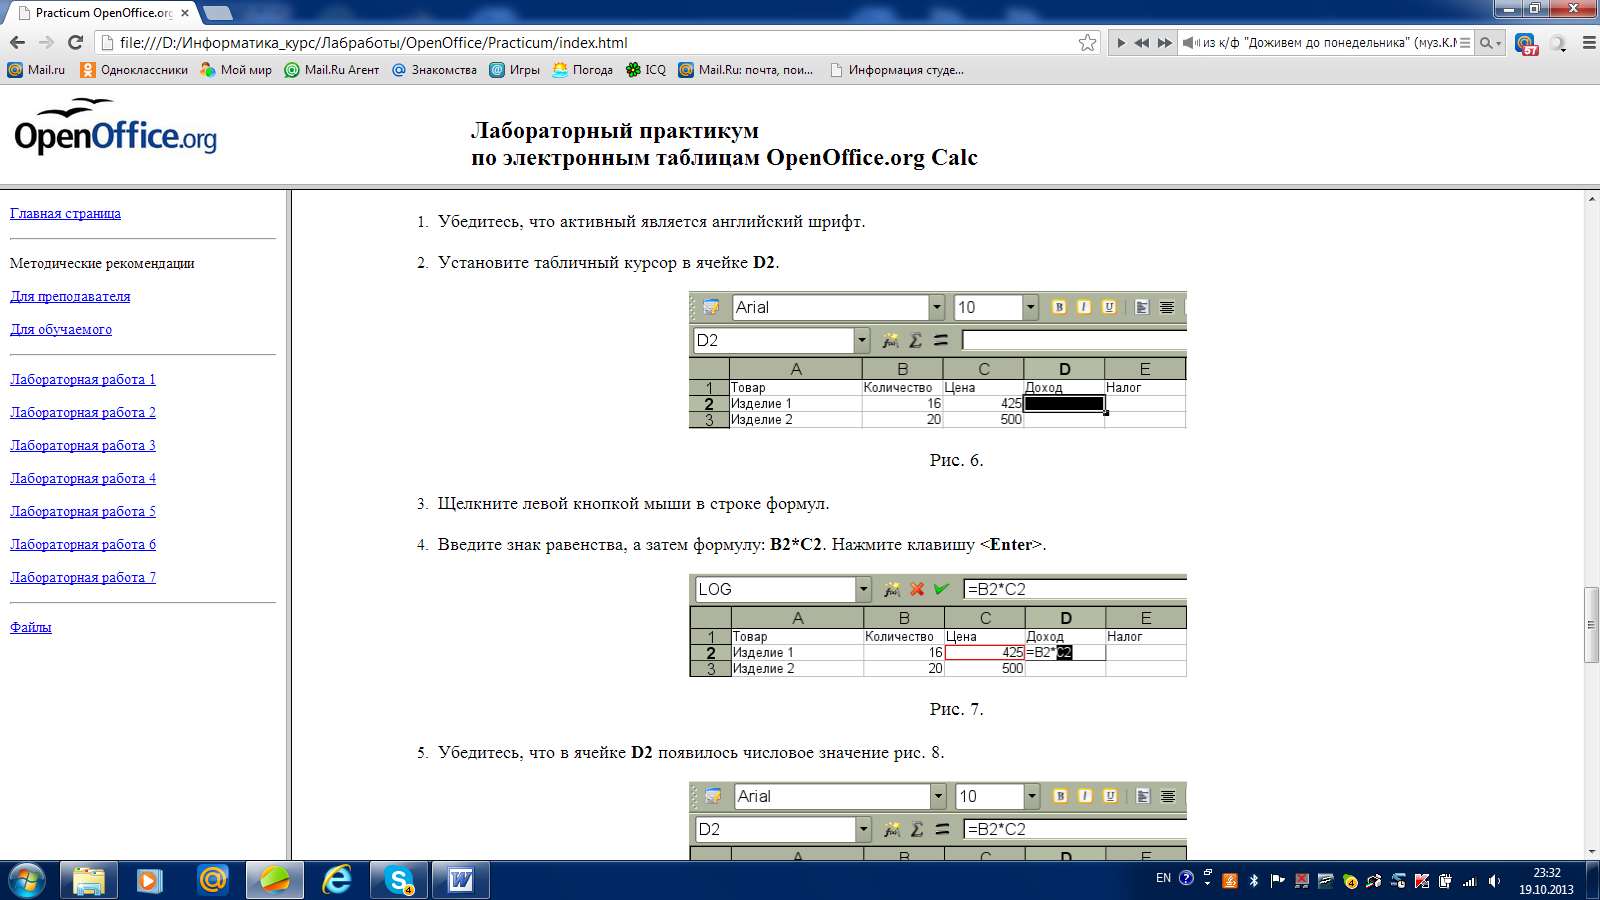
Task: Open Windows Explorer from taskbar
Action: pos(89,880)
